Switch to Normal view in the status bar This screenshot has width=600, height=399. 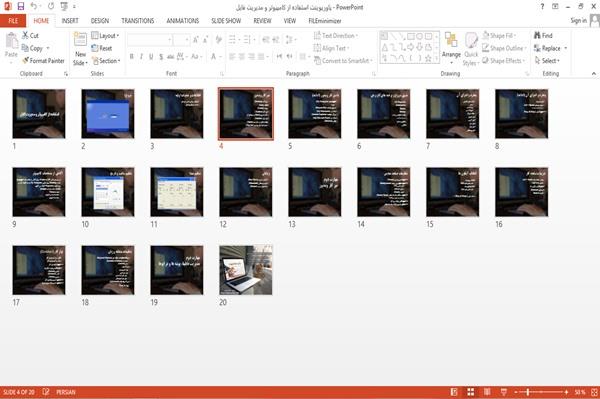(454, 392)
